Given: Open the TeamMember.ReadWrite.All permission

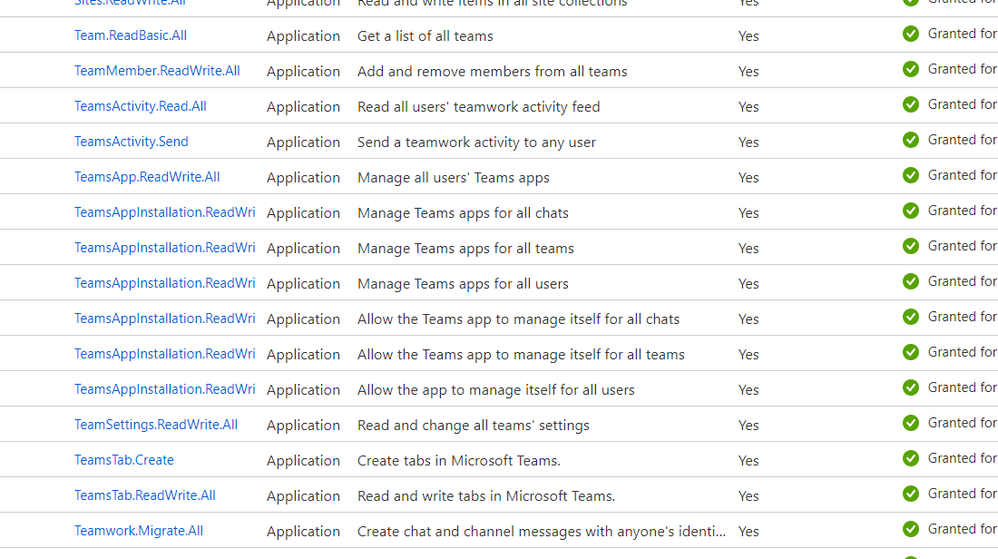Looking at the screenshot, I should [x=157, y=71].
